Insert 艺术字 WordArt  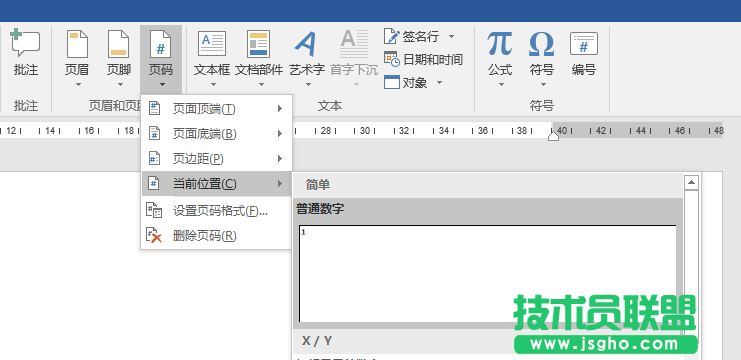(x=307, y=58)
